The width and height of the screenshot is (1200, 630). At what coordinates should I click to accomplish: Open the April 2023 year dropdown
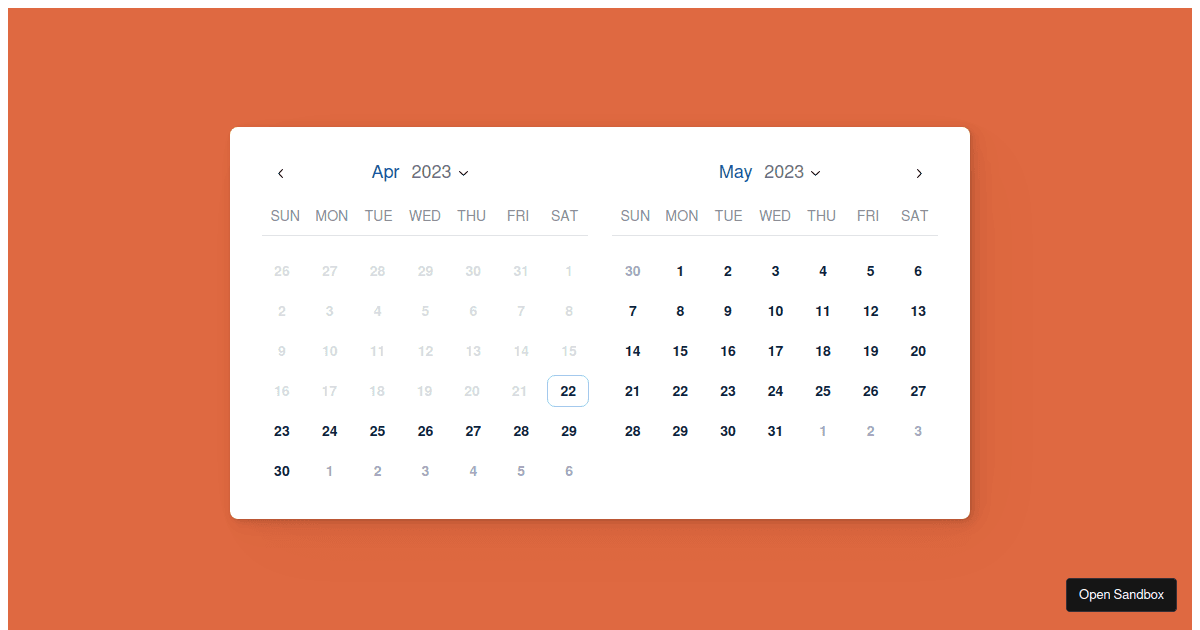point(440,172)
